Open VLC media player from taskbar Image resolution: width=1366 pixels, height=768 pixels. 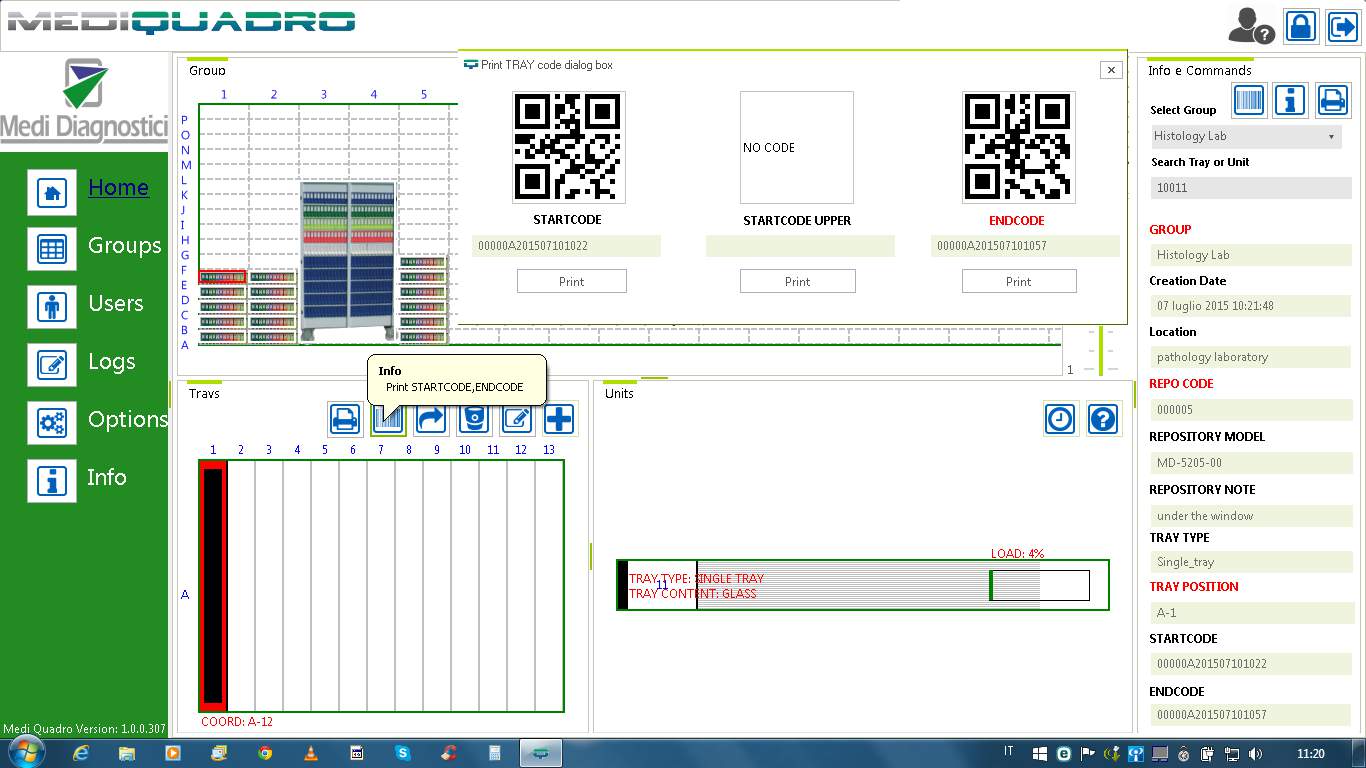310,753
